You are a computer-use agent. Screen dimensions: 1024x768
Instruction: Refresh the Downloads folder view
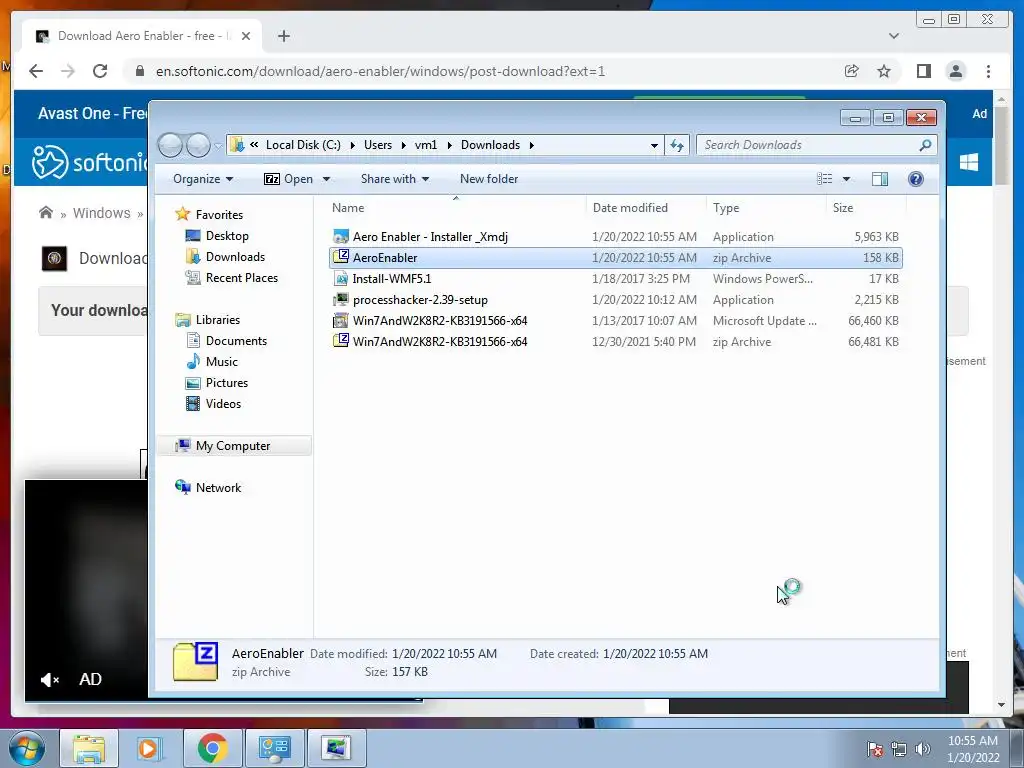coord(677,145)
